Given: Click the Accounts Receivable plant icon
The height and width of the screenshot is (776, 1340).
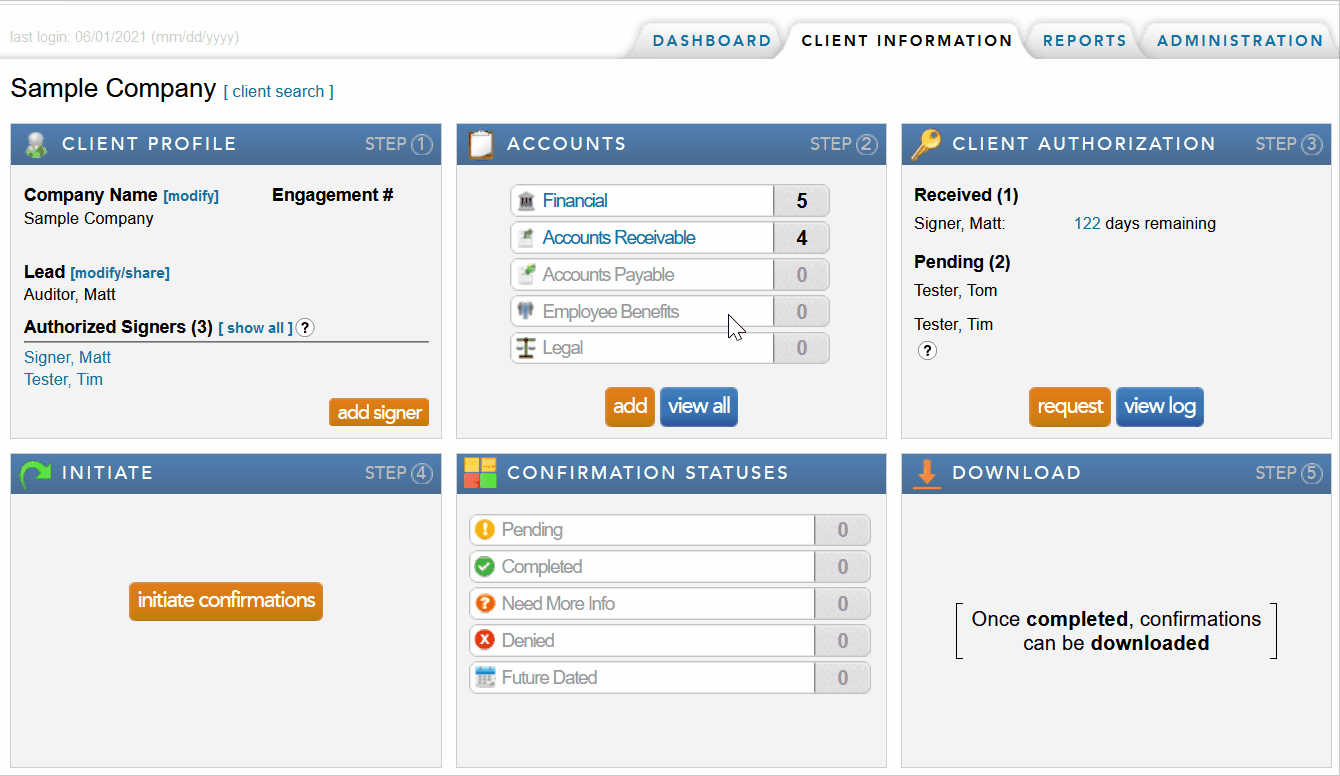Looking at the screenshot, I should (527, 237).
